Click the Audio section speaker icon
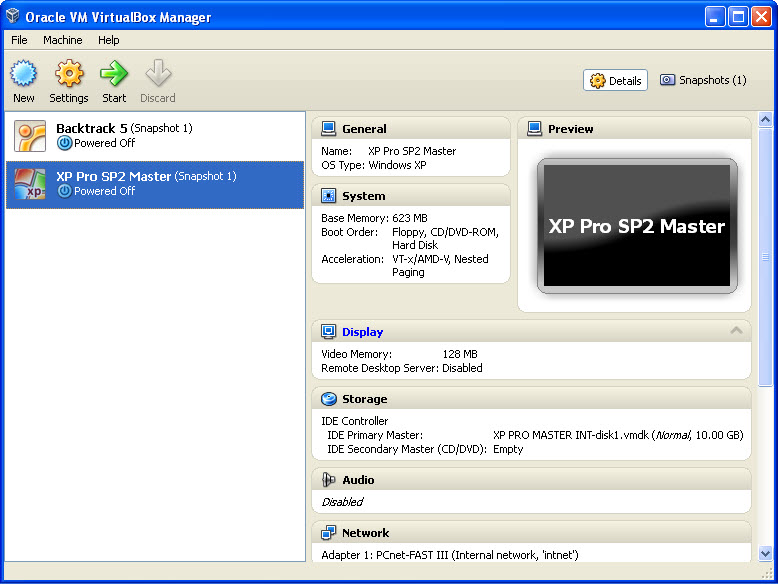 pyautogui.click(x=328, y=480)
